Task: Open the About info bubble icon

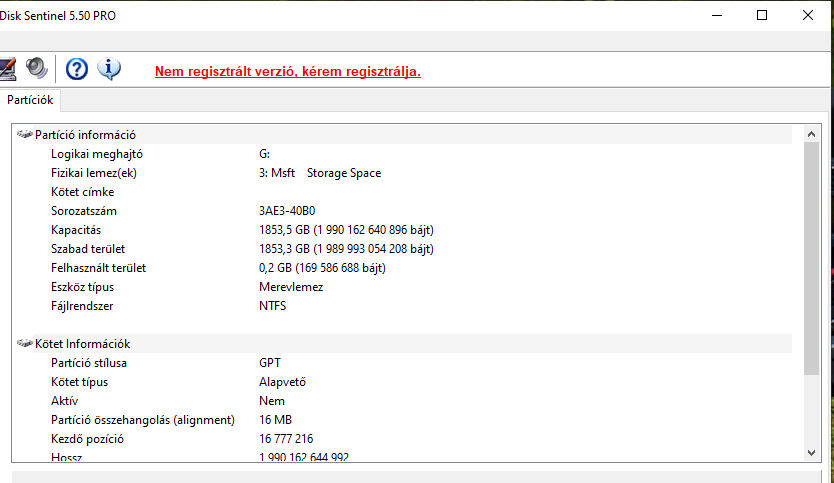Action: pos(109,69)
